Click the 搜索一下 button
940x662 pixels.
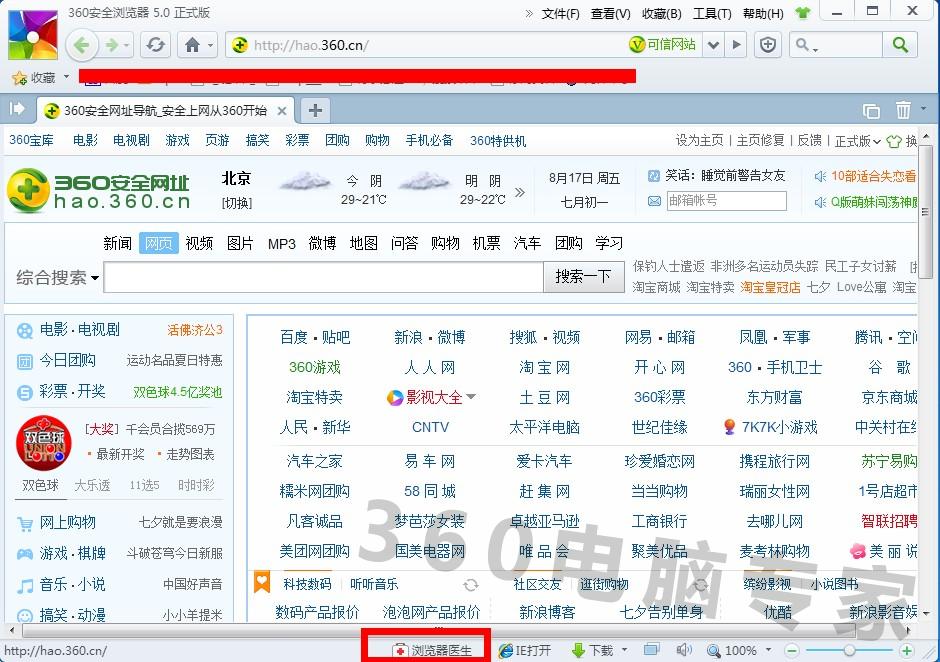(583, 276)
